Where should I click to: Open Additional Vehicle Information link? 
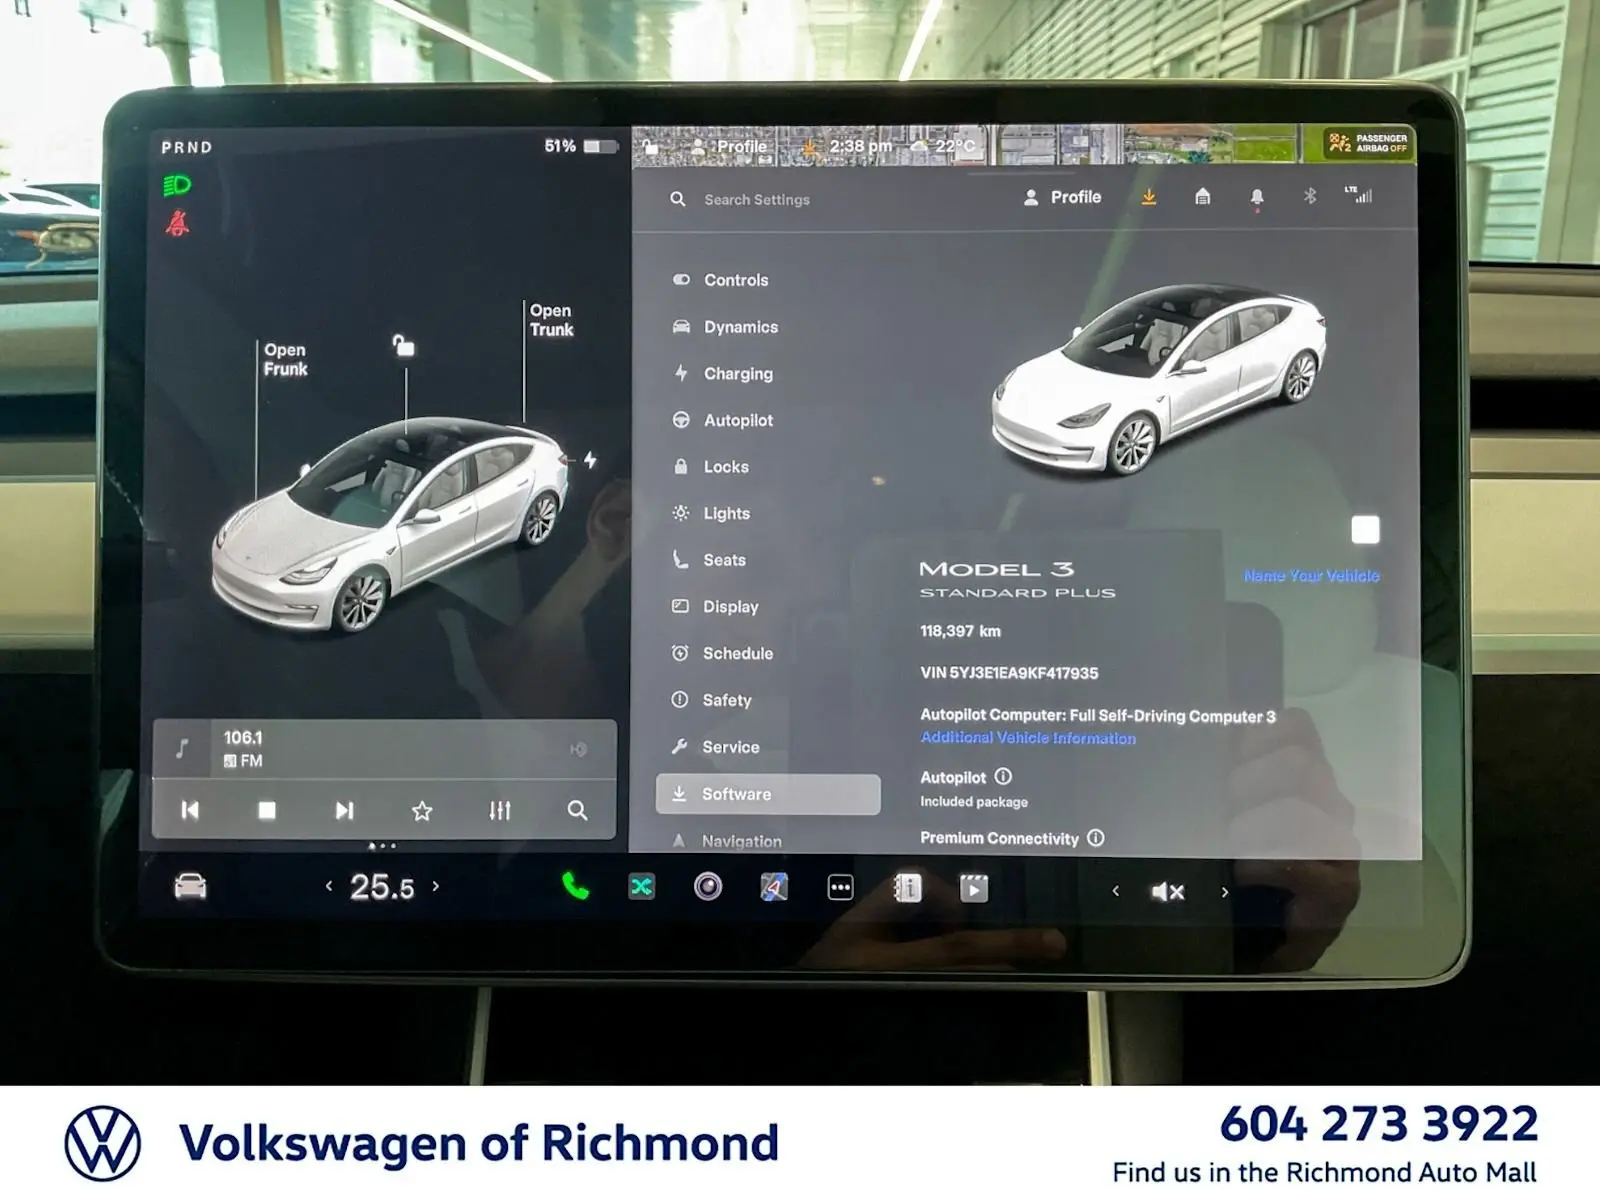(x=1028, y=738)
